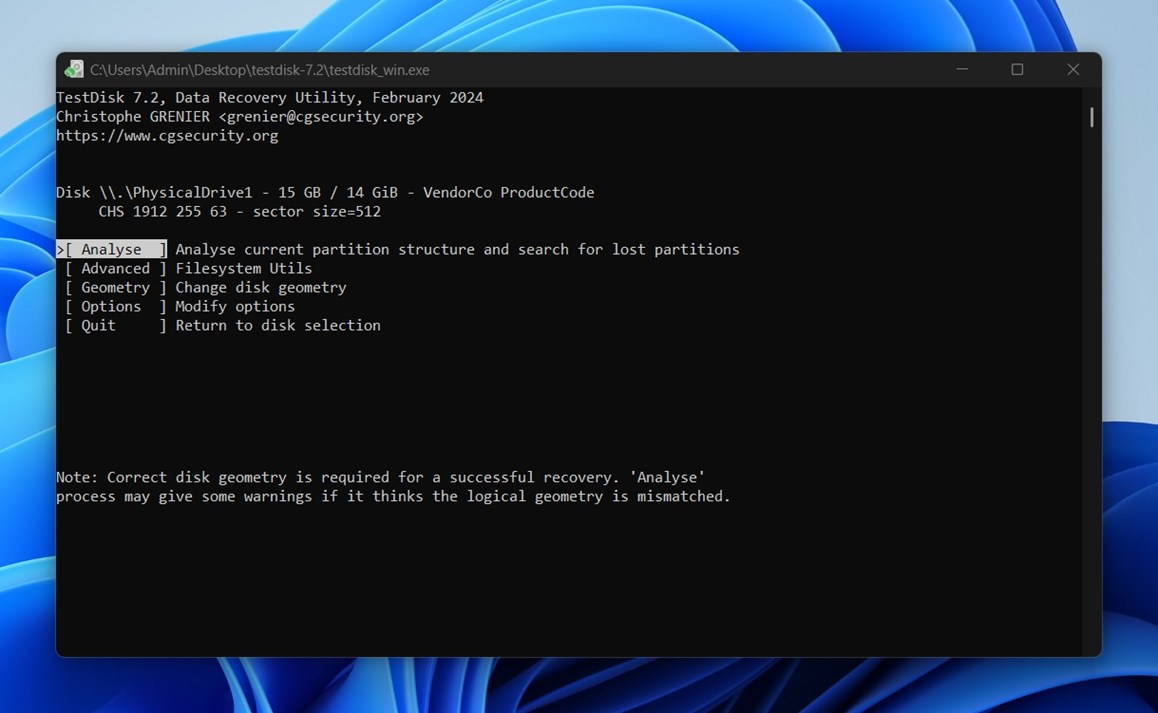Screen dimensions: 1158x713
Task: Open the Options entry to modify options
Action: [x=110, y=306]
